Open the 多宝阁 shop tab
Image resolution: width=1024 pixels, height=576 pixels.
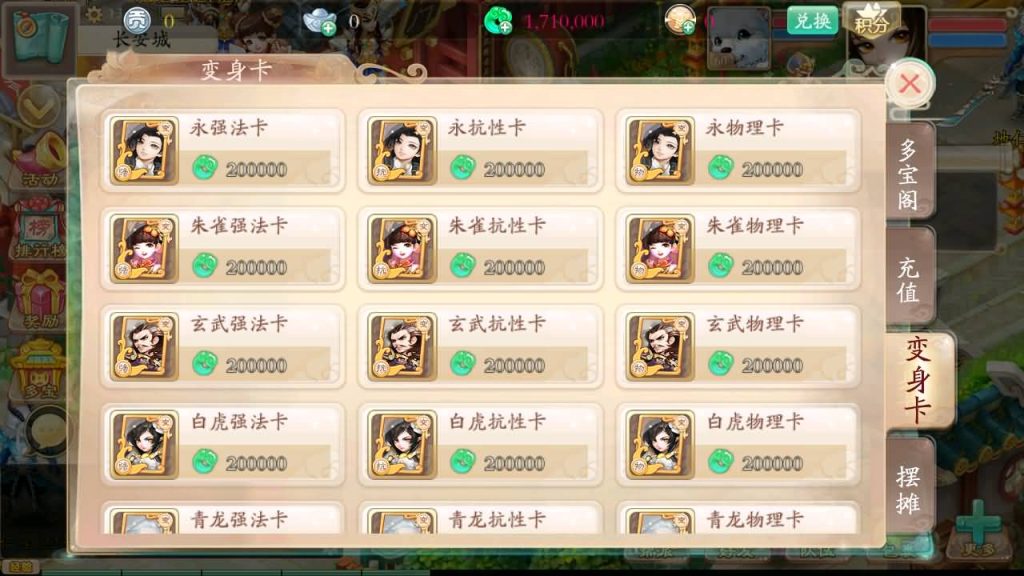909,173
